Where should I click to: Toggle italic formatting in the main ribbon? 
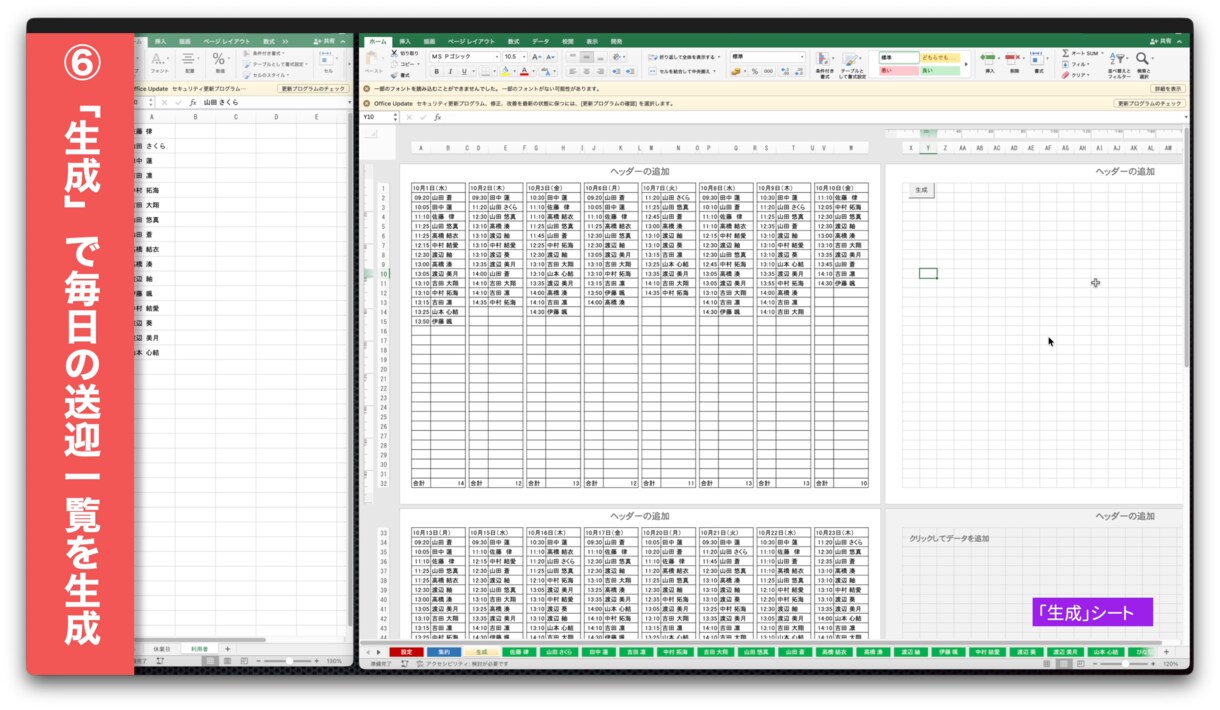(x=450, y=71)
